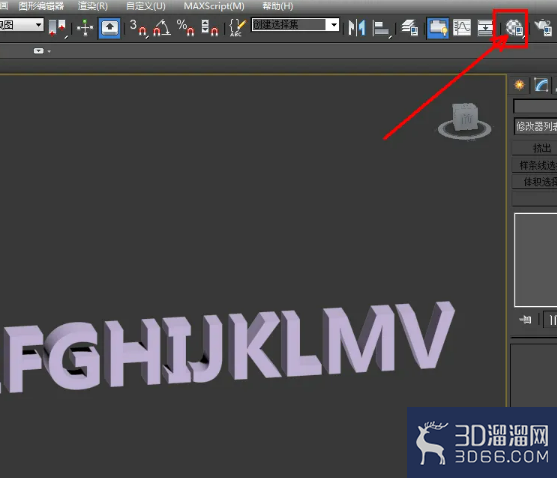Image resolution: width=557 pixels, height=478 pixels.
Task: Click the select and manipulate icon
Action: click(x=85, y=28)
